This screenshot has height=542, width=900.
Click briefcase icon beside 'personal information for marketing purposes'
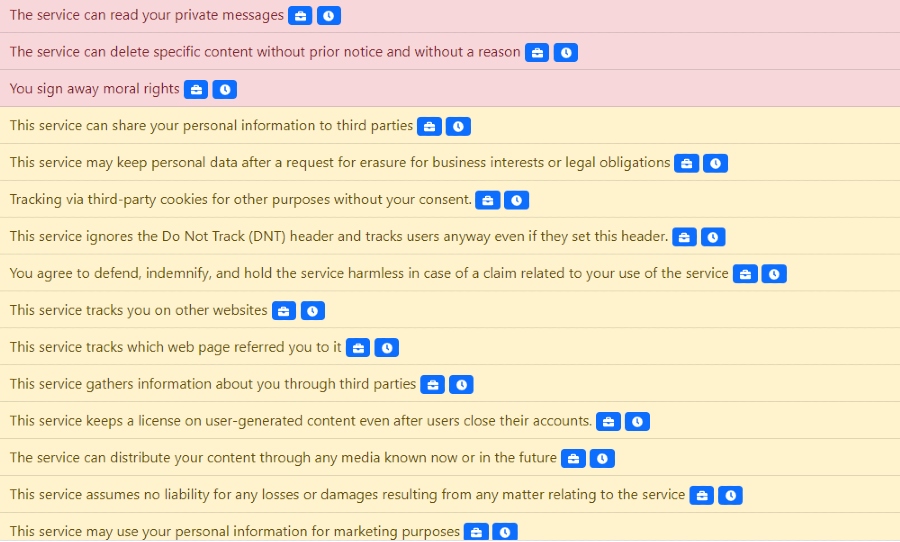[x=476, y=532]
